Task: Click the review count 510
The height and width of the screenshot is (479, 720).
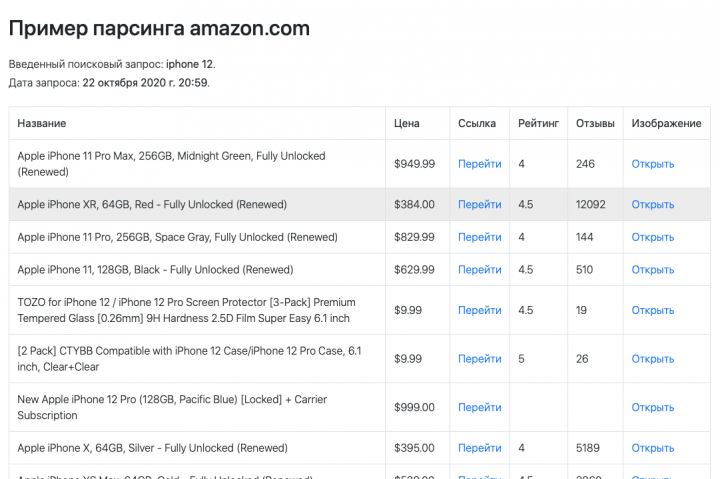Action: [x=585, y=270]
